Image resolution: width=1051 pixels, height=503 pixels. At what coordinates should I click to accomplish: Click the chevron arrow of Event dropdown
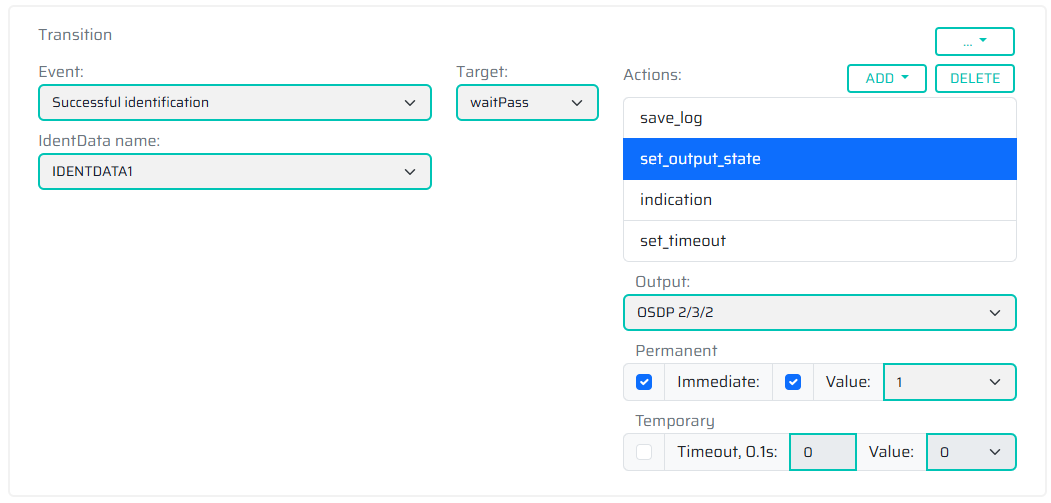pos(410,102)
